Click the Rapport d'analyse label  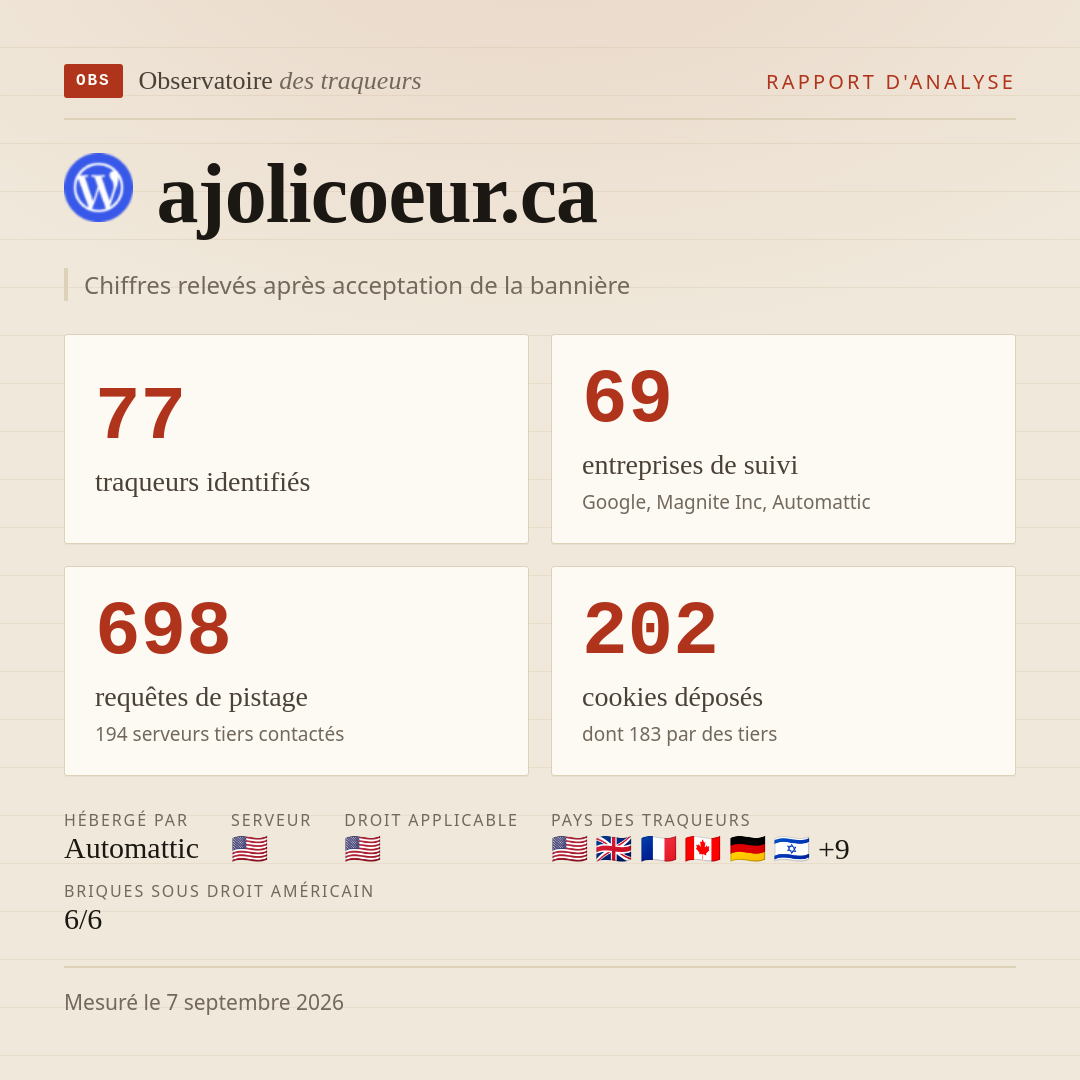[891, 82]
